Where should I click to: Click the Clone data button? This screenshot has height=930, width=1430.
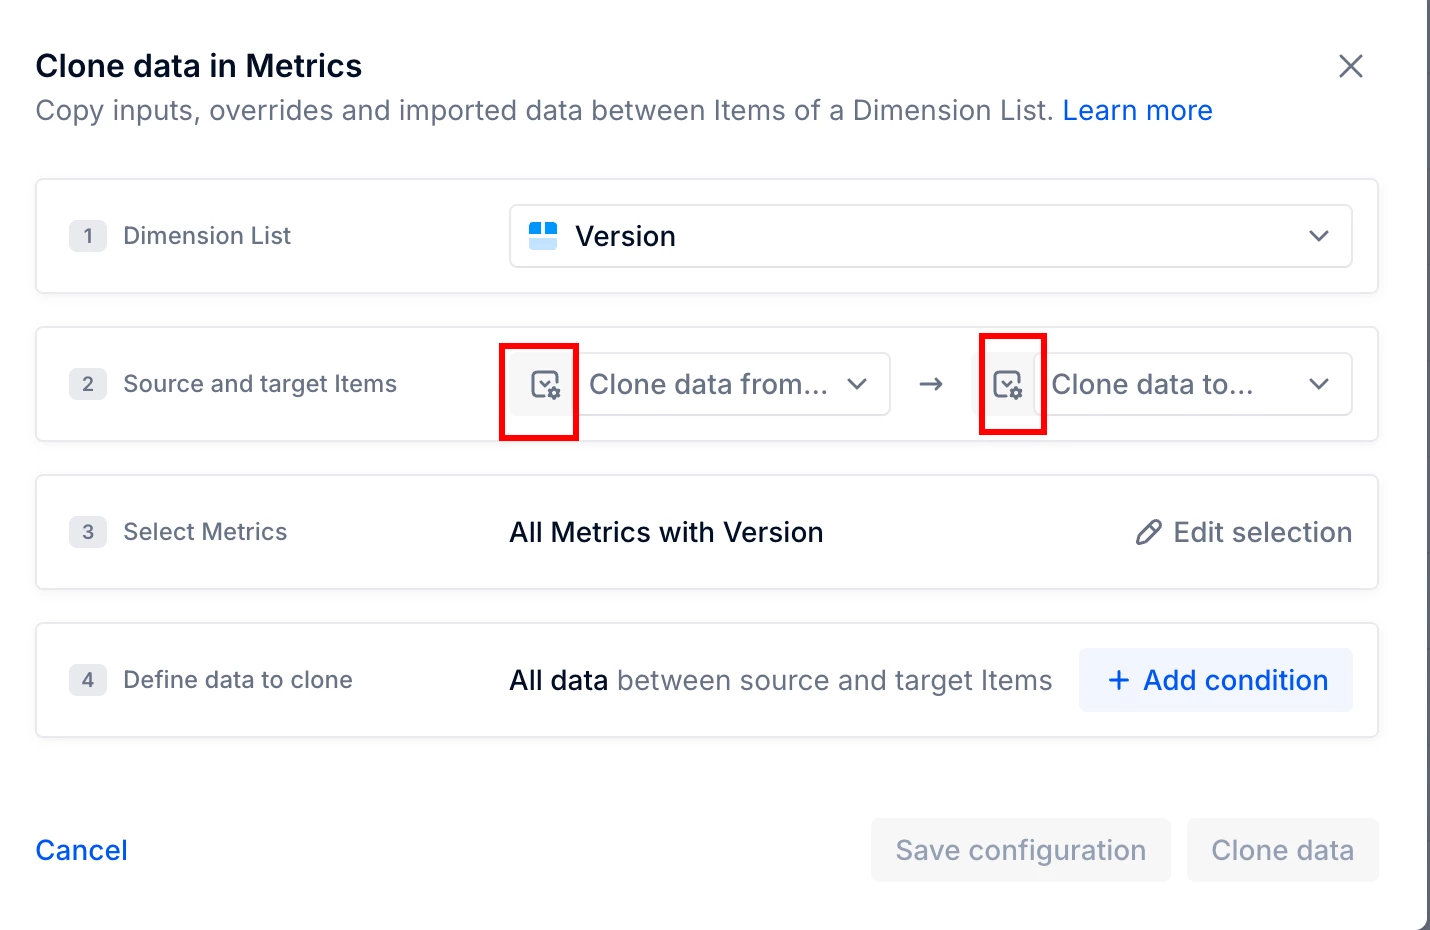tap(1282, 850)
